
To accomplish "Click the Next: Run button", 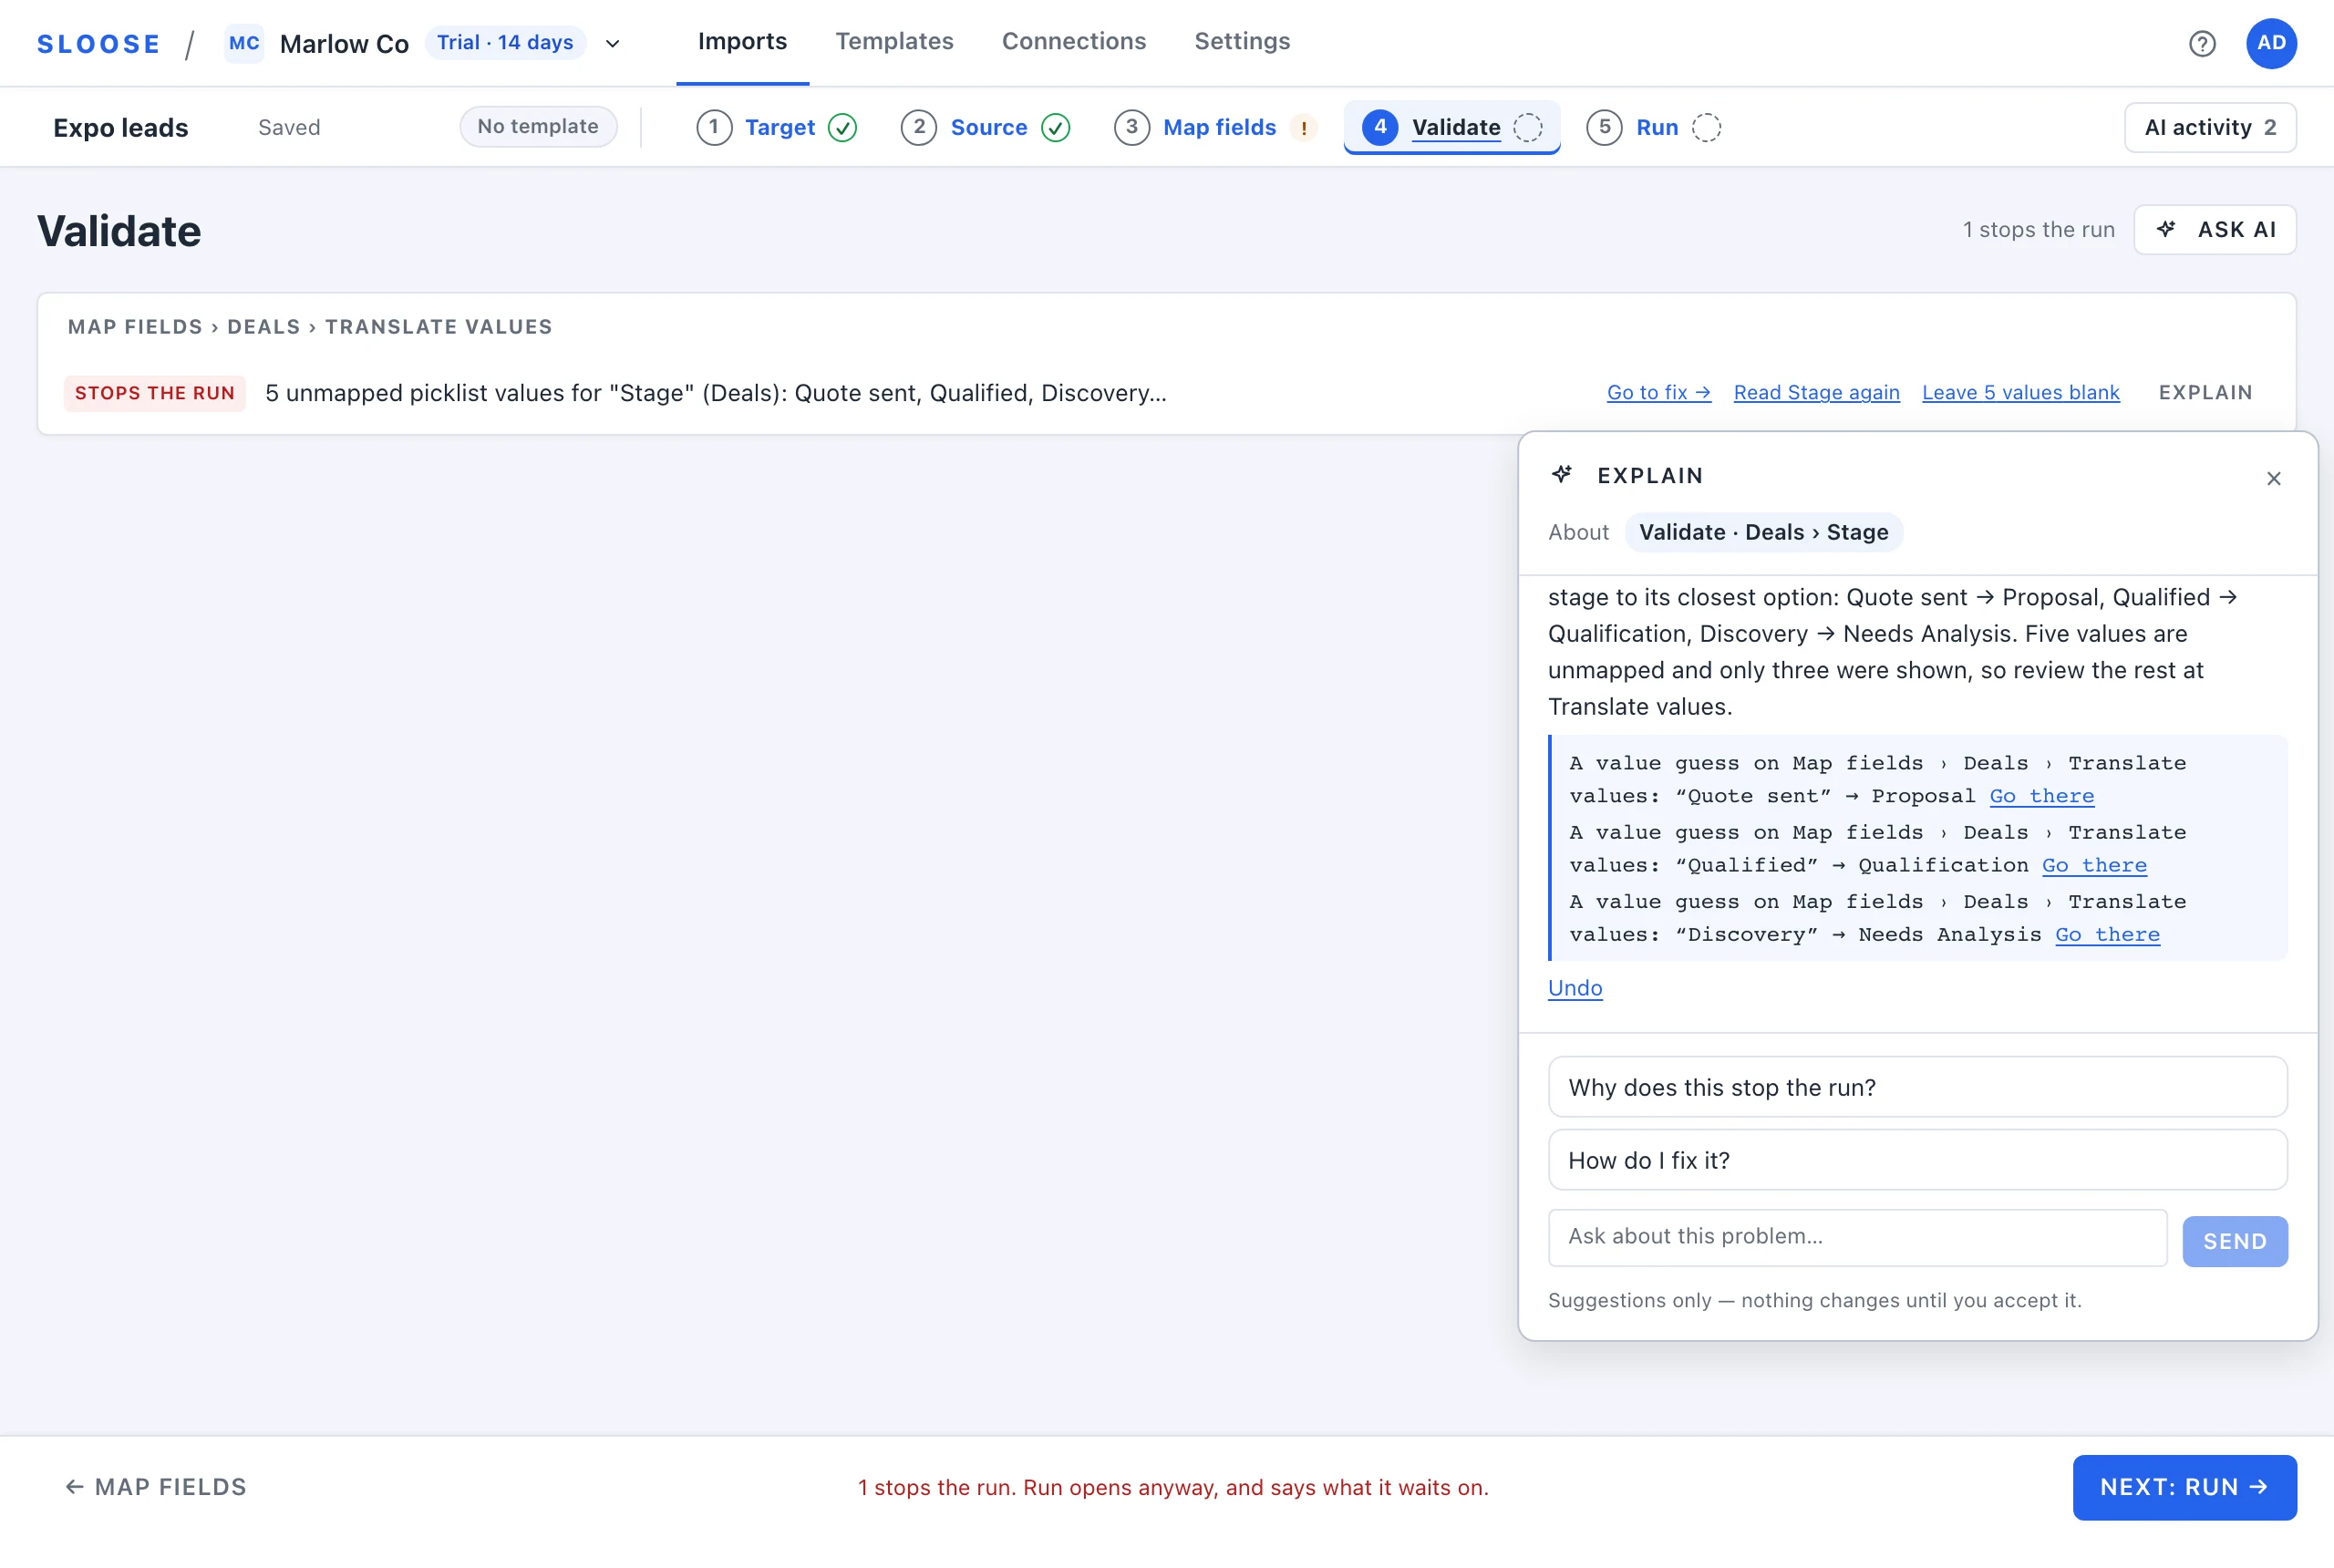I will (2184, 1488).
